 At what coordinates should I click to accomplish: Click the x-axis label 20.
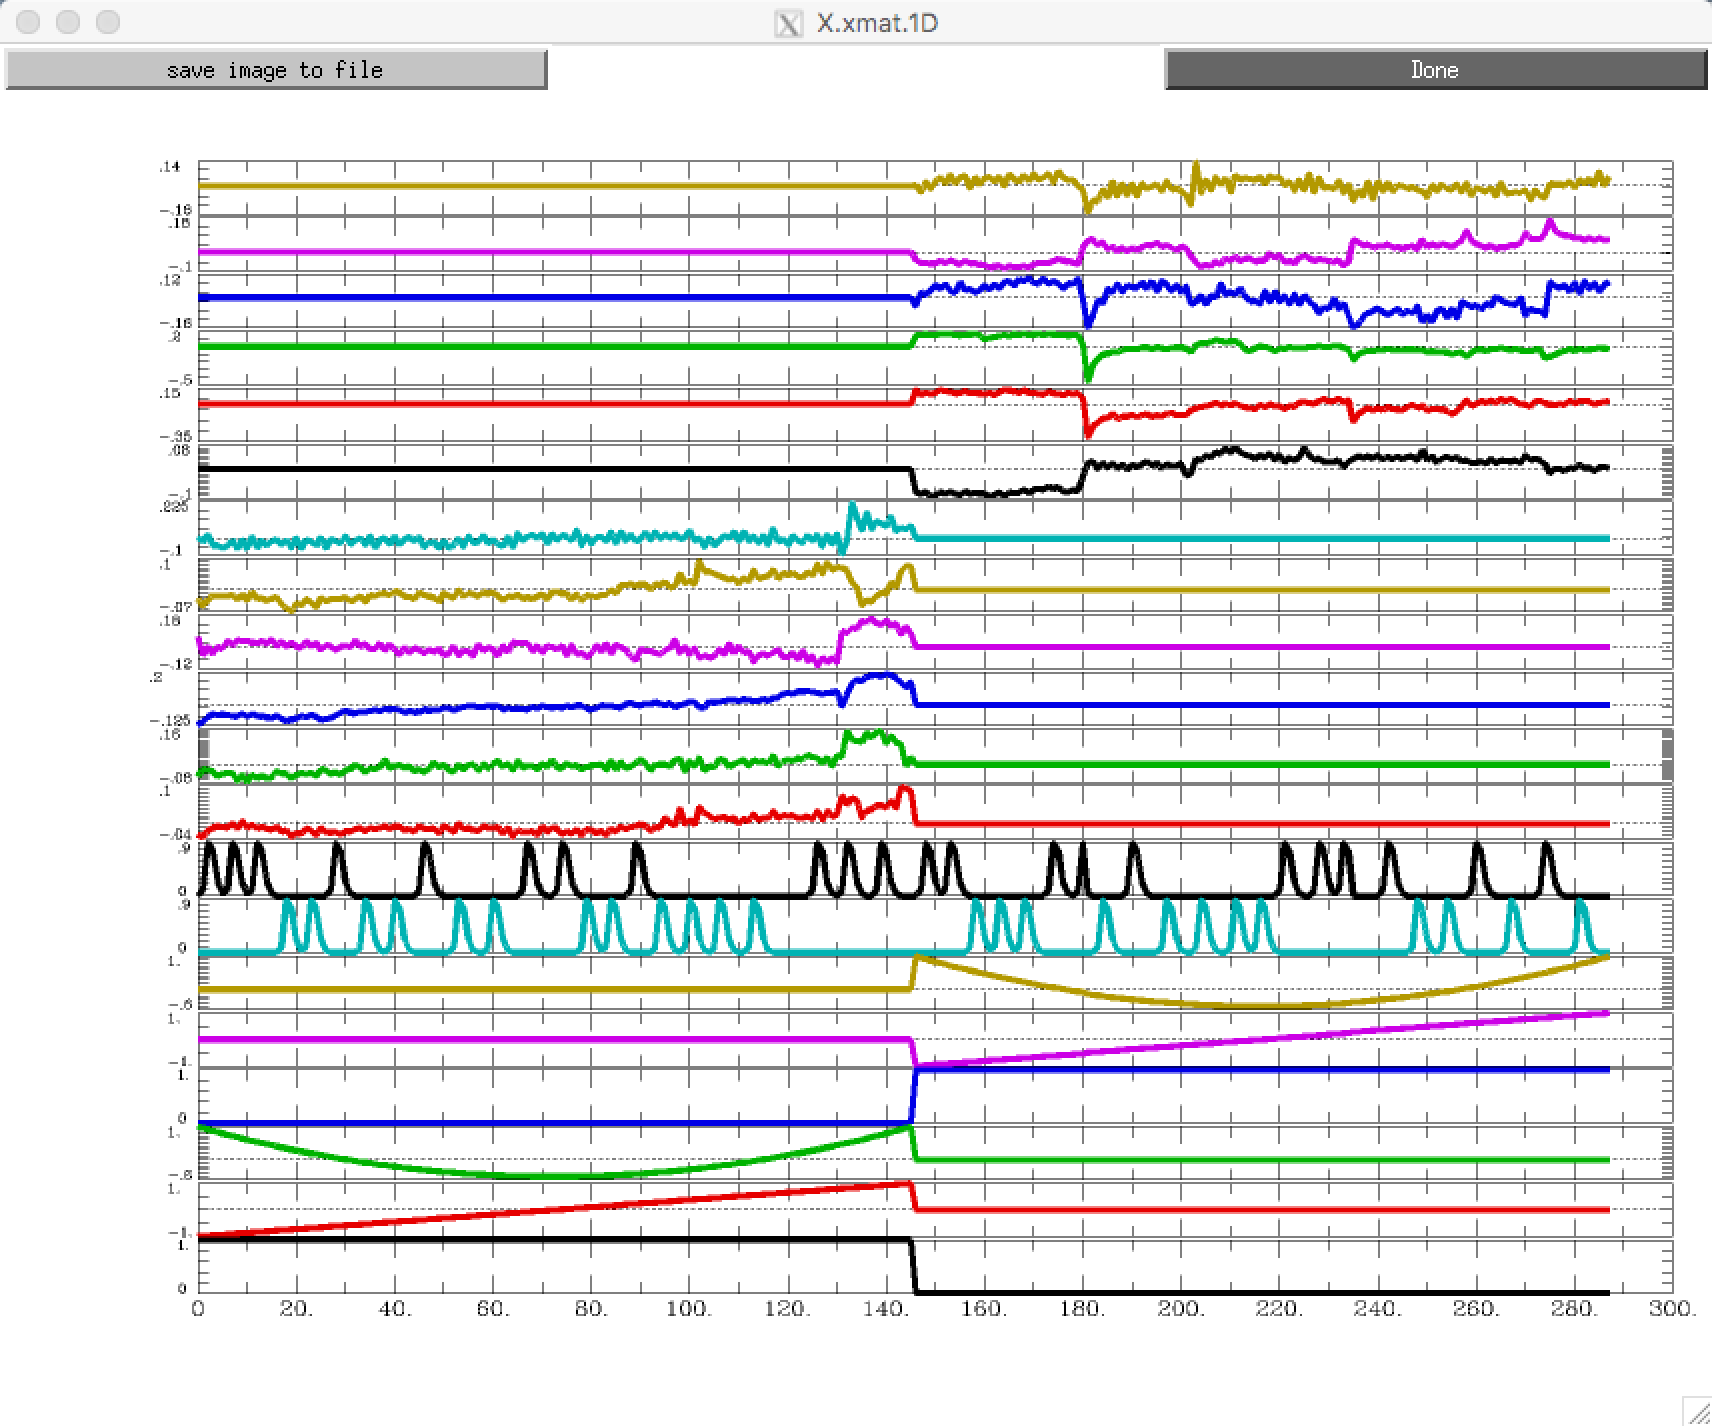[x=297, y=1308]
